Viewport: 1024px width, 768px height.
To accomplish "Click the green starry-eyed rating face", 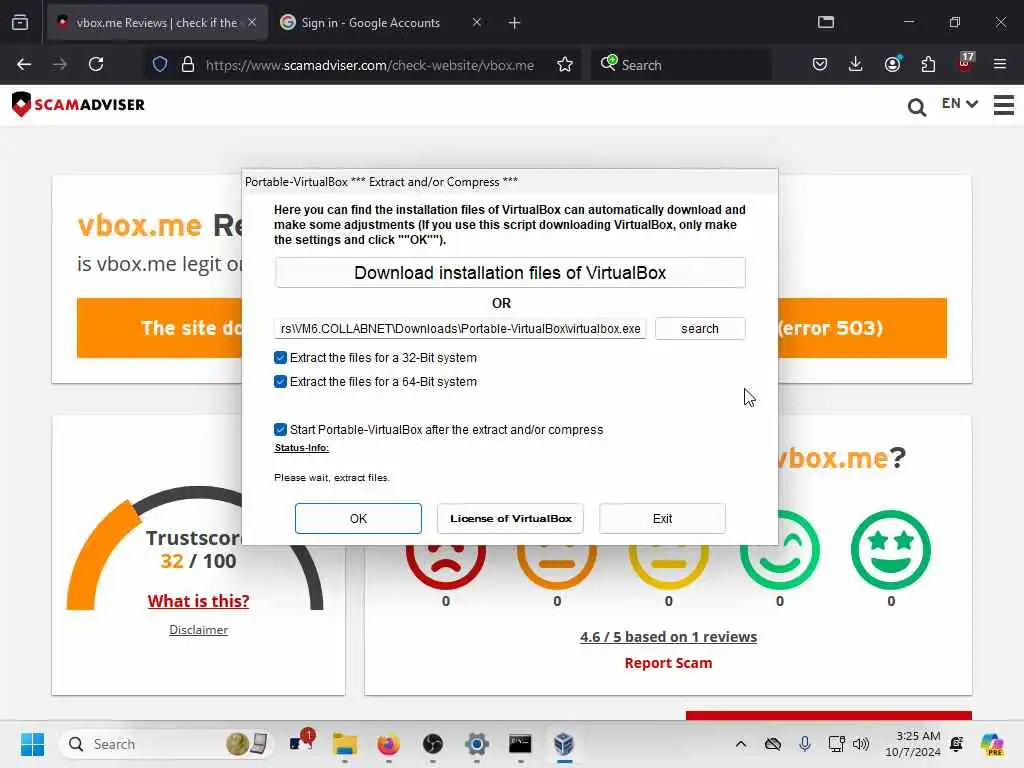I will pos(891,549).
